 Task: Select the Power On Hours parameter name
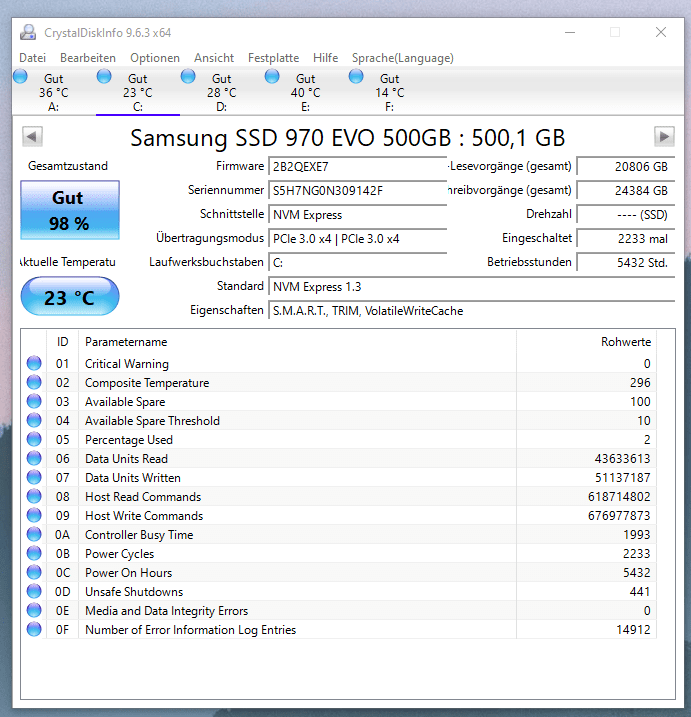[x=129, y=573]
